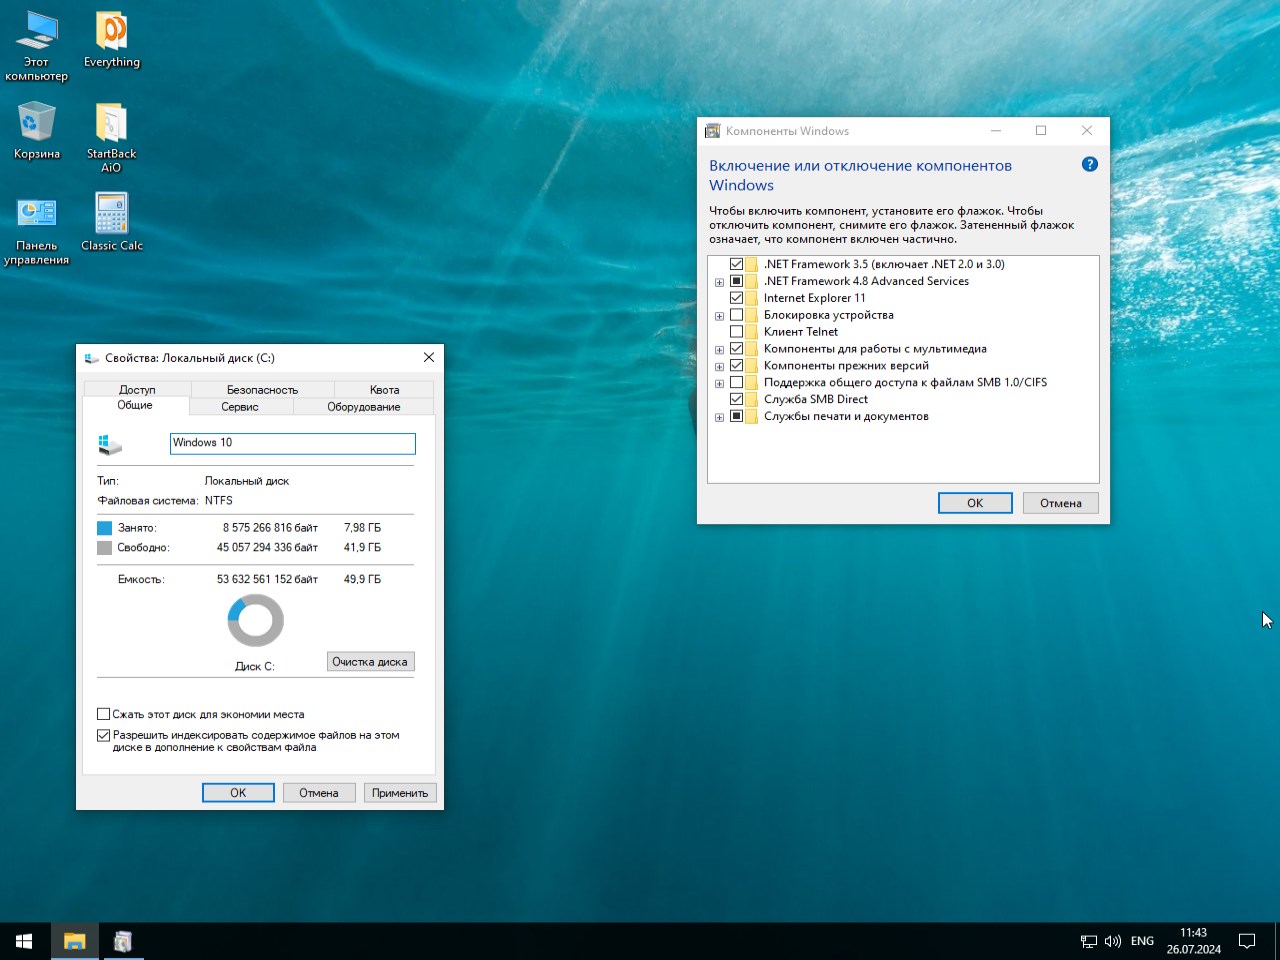Select the Клиент Telnet tree row label

[x=801, y=332]
